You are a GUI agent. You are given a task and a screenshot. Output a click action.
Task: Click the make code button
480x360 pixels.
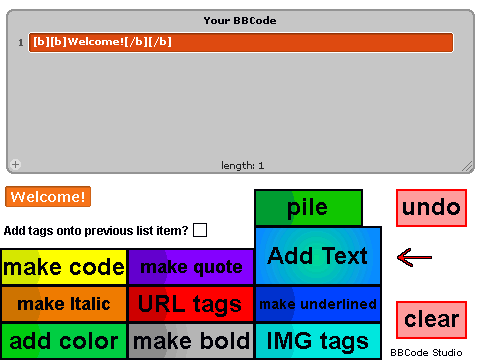pos(64,267)
